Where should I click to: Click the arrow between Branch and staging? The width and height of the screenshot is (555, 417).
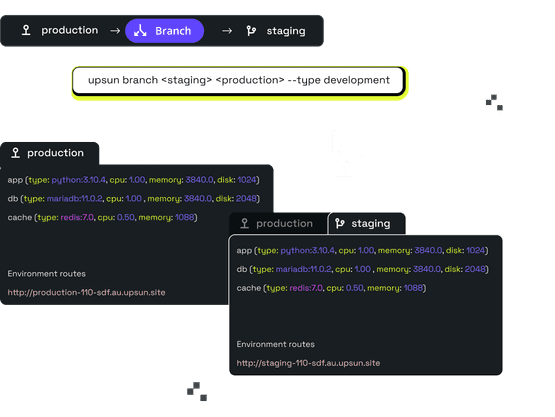pyautogui.click(x=227, y=31)
